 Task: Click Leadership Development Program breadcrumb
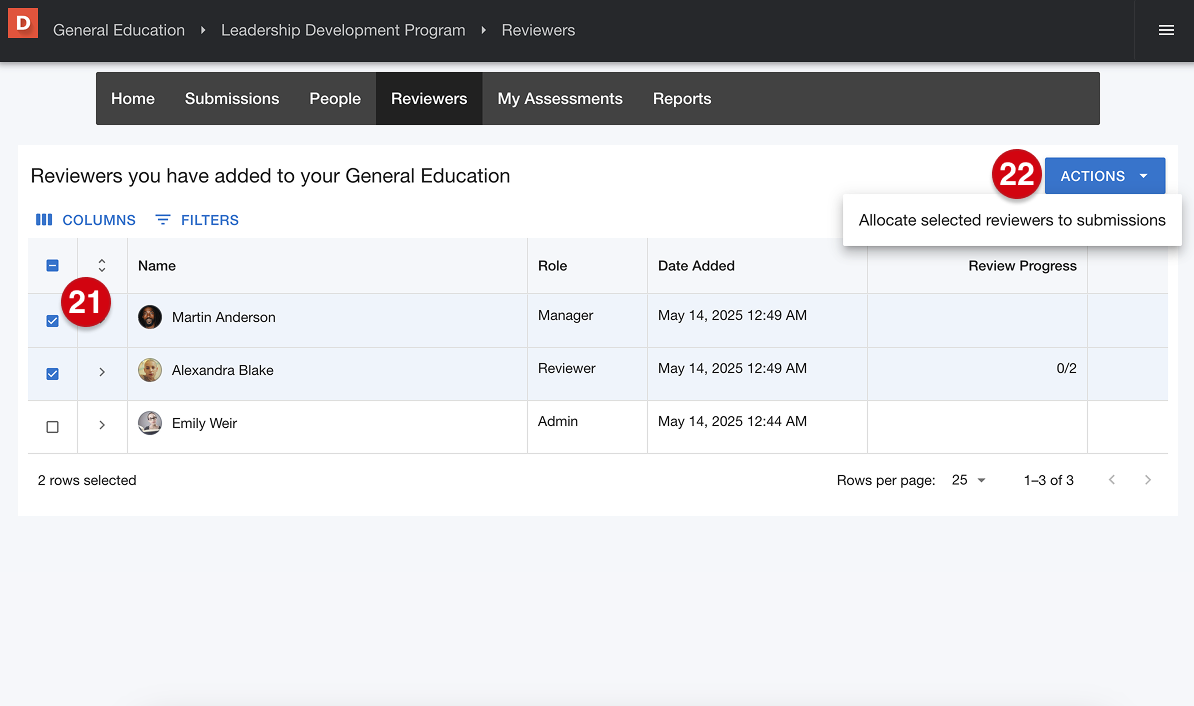coord(343,30)
